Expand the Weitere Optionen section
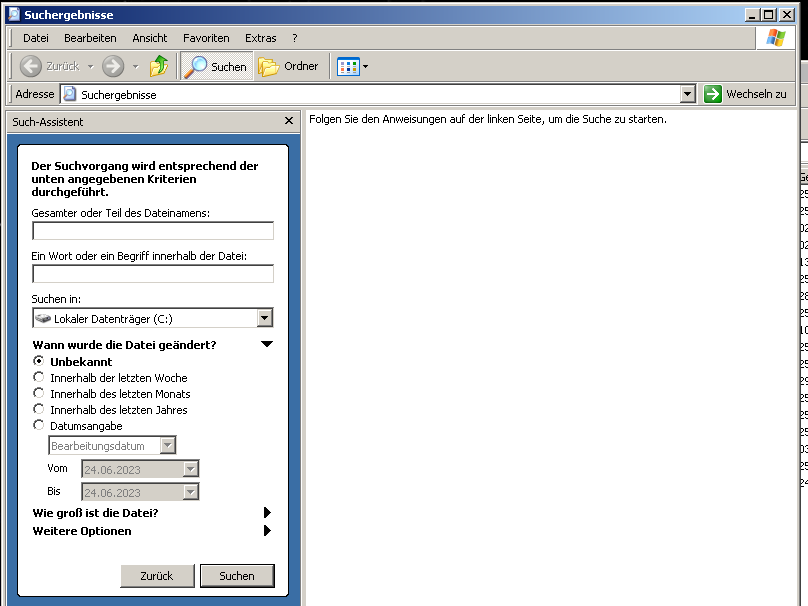The width and height of the screenshot is (808, 606). [x=267, y=531]
